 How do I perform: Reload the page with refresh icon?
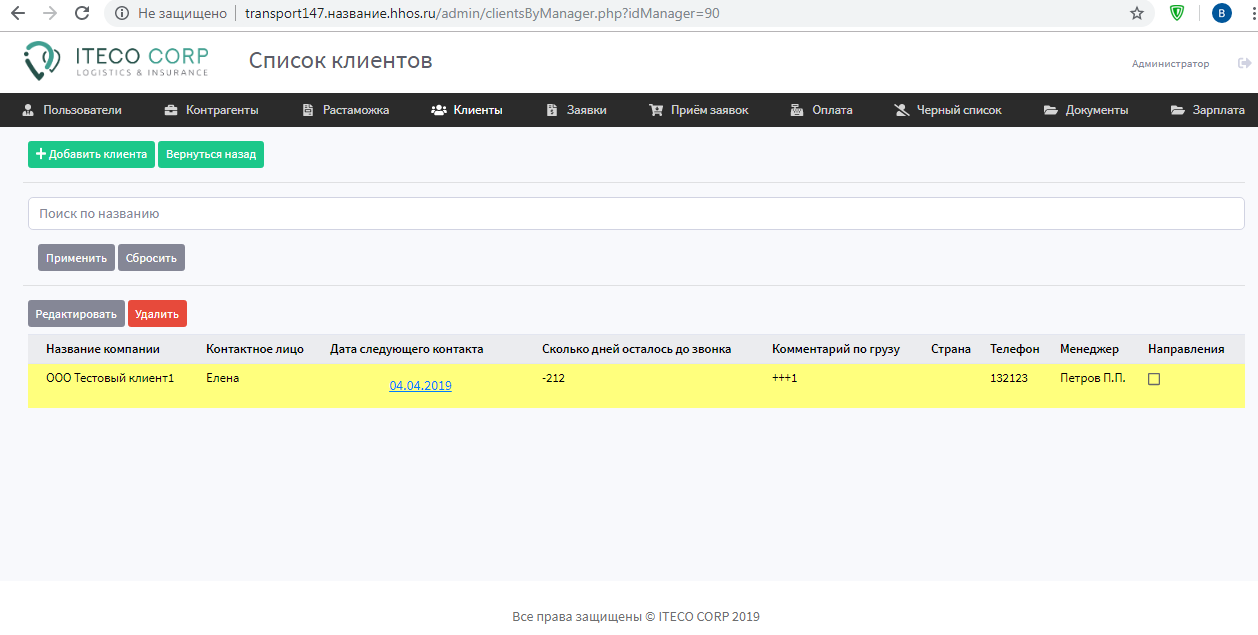point(83,14)
